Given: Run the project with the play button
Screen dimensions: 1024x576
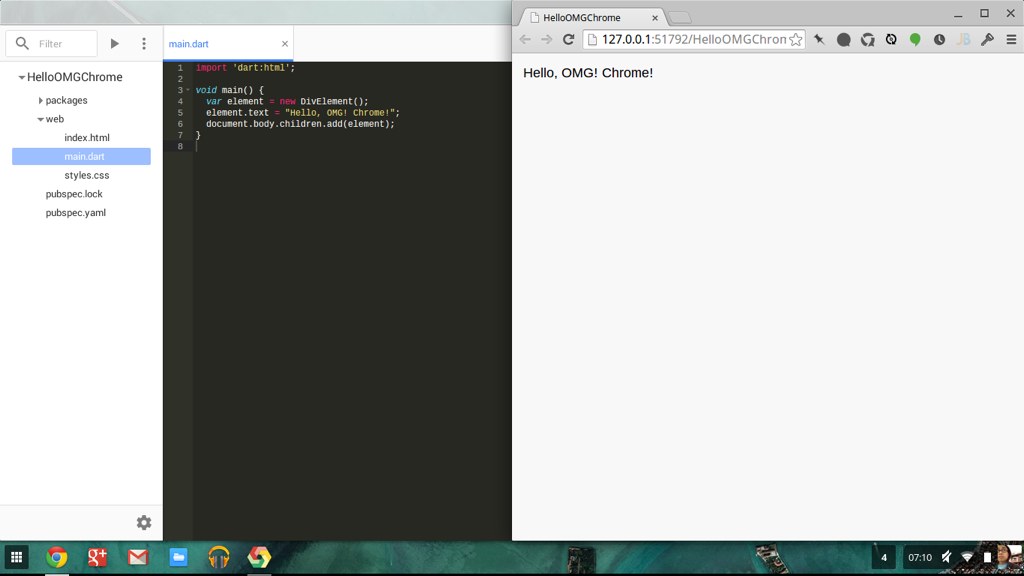Looking at the screenshot, I should pos(115,44).
